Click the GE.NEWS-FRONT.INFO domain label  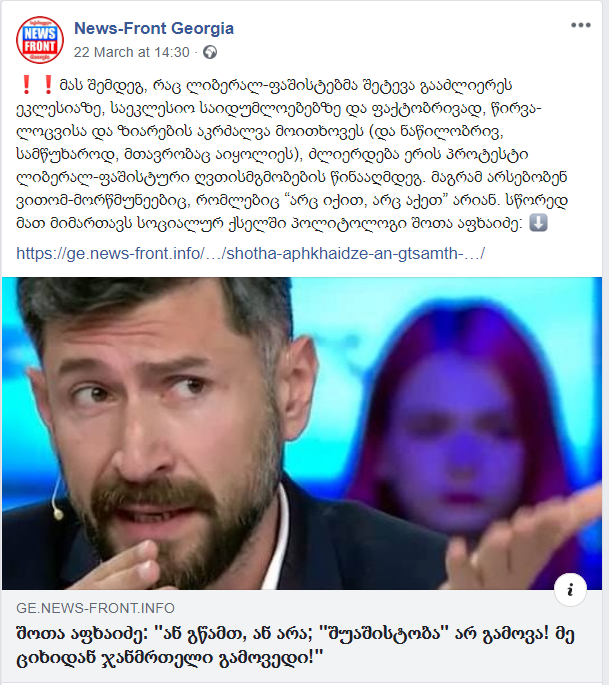coord(95,608)
